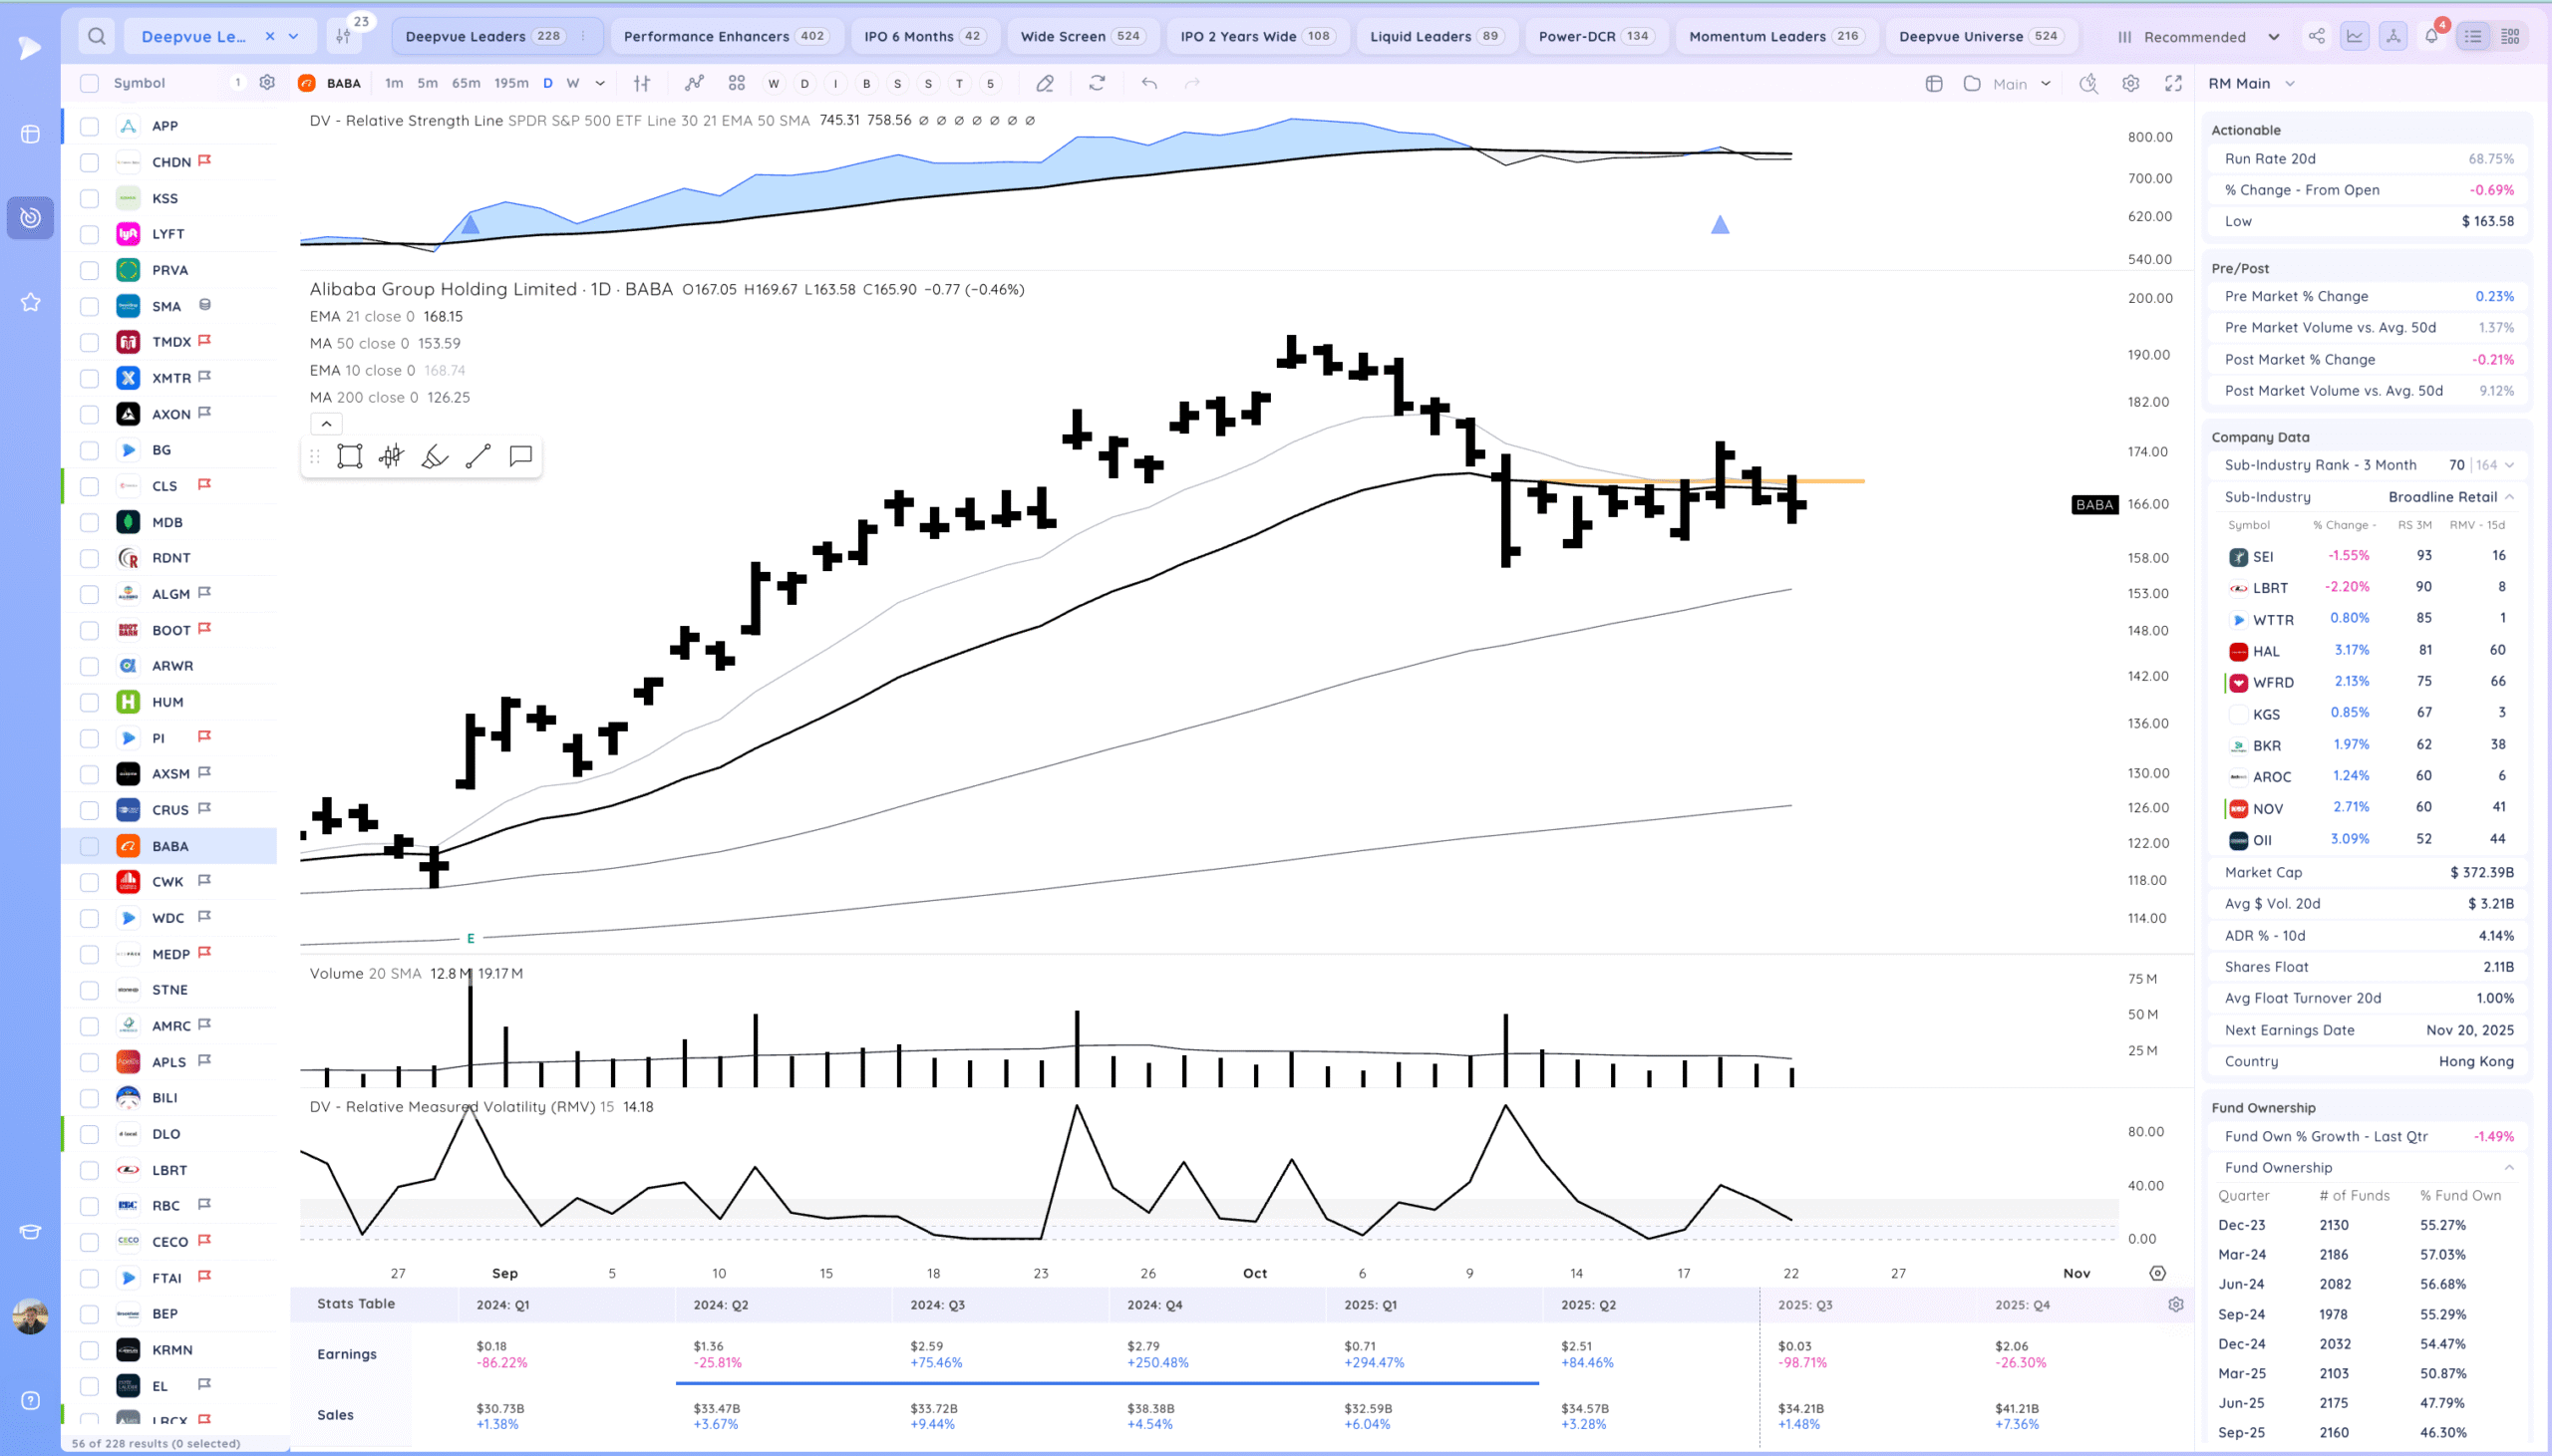The height and width of the screenshot is (1456, 2552).
Task: Check the box next to LYFT
Action: pyautogui.click(x=89, y=234)
